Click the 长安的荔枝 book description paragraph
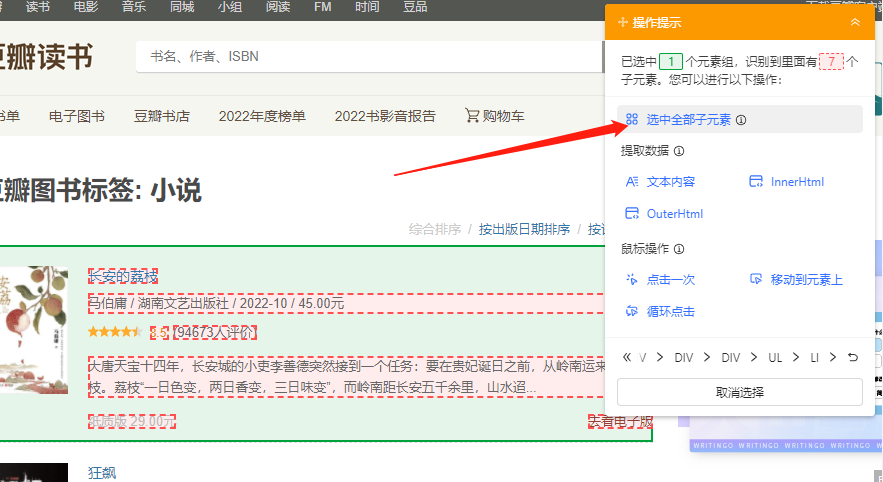The height and width of the screenshot is (482, 883). point(347,377)
